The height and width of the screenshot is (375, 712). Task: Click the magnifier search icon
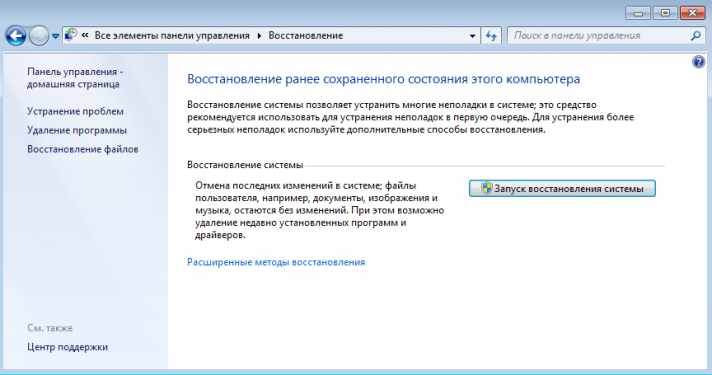[x=696, y=35]
